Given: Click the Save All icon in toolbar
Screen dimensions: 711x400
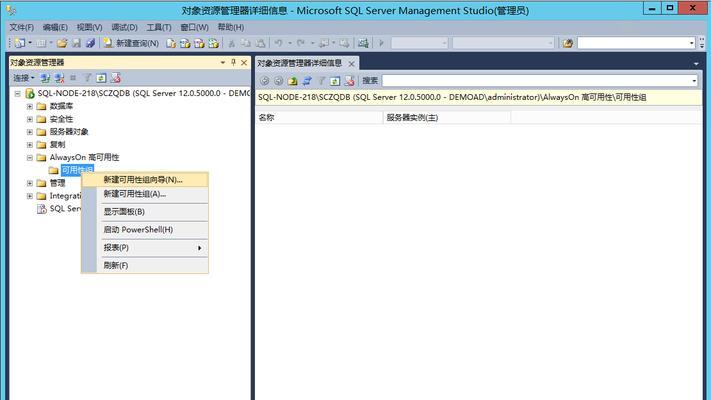Looking at the screenshot, I should tap(90, 43).
